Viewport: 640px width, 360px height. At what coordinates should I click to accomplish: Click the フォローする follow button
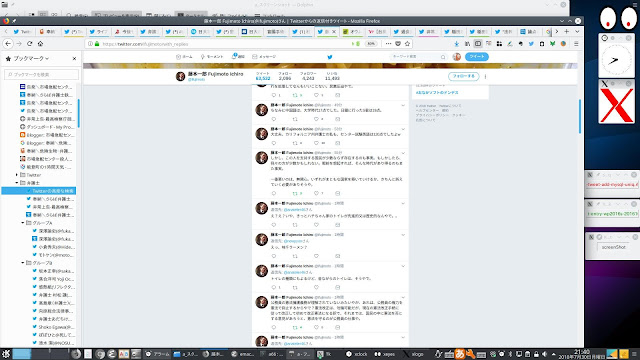[464, 76]
